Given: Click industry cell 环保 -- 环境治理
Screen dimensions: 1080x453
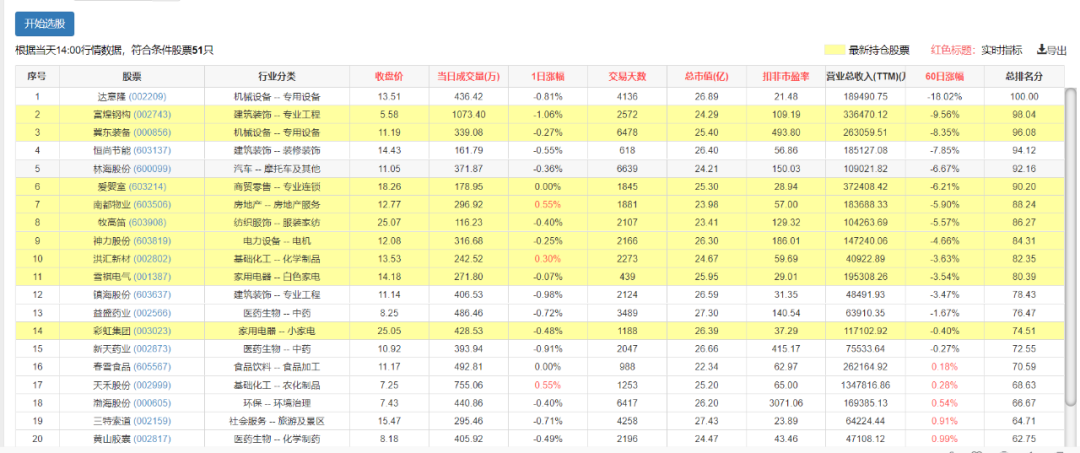Looking at the screenshot, I should coord(278,403).
